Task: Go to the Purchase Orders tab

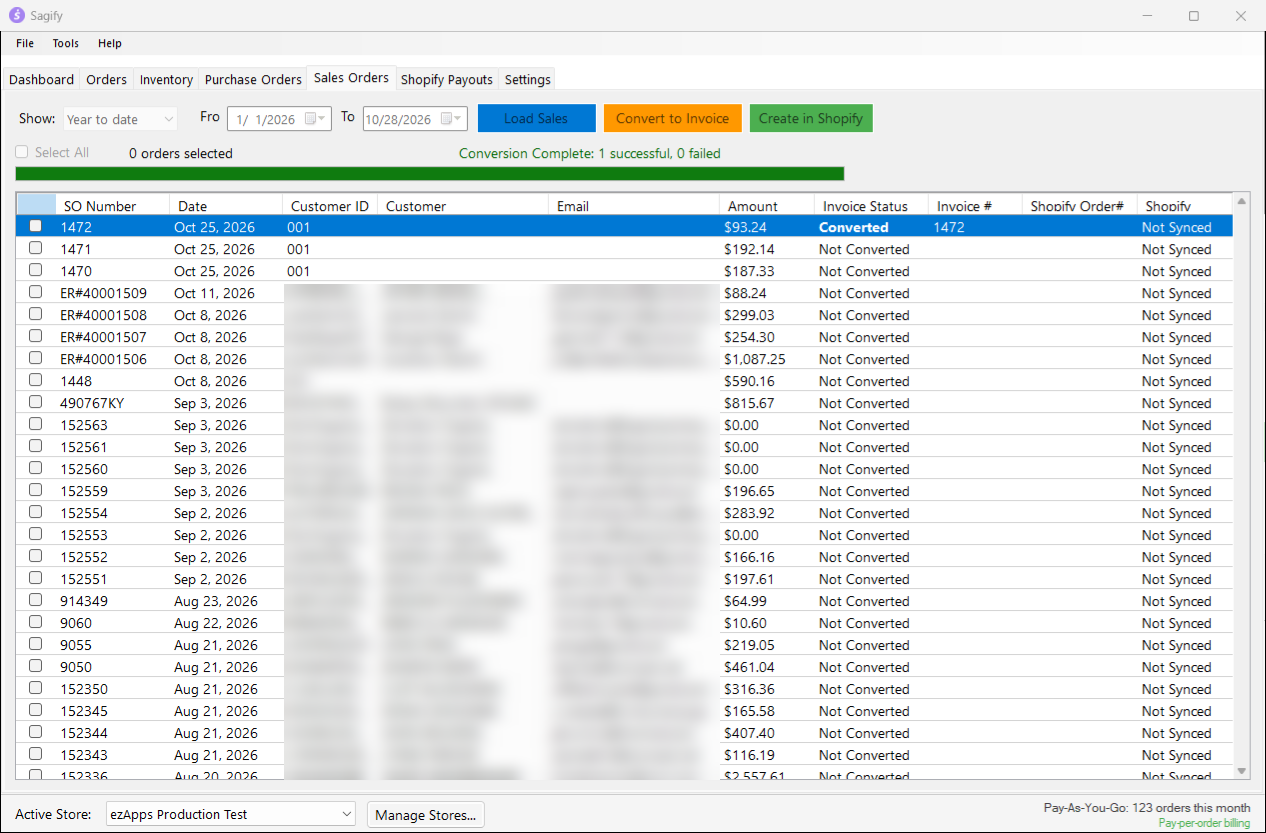Action: tap(253, 79)
